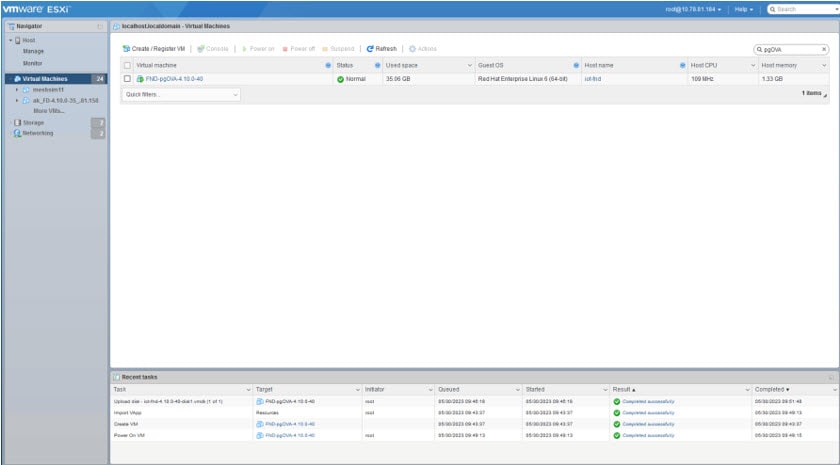
Task: Select Virtual Machines in the Navigator
Action: coord(45,79)
